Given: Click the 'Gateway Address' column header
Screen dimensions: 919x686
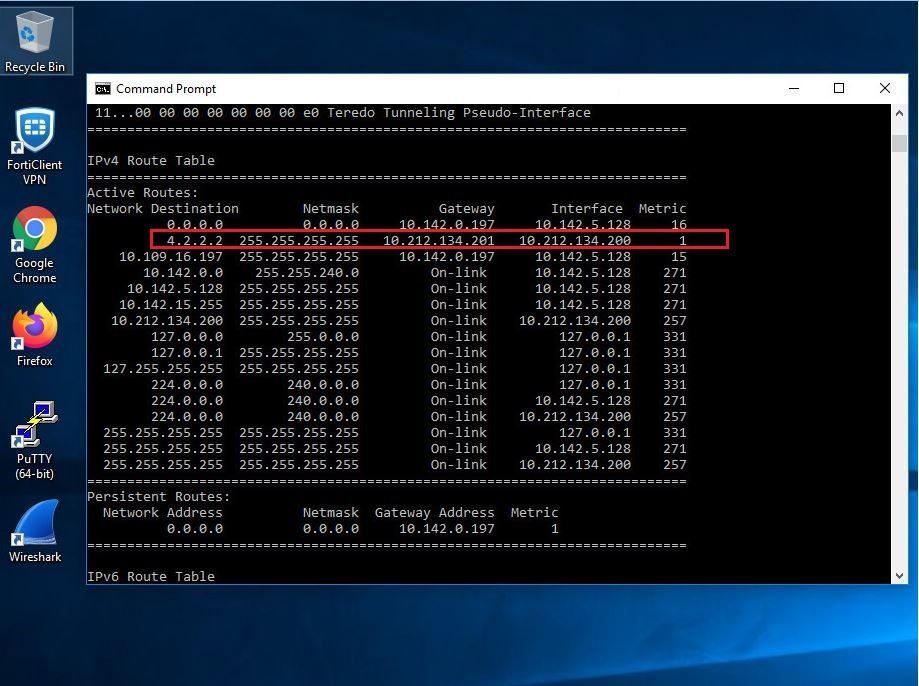Looking at the screenshot, I should (434, 512).
